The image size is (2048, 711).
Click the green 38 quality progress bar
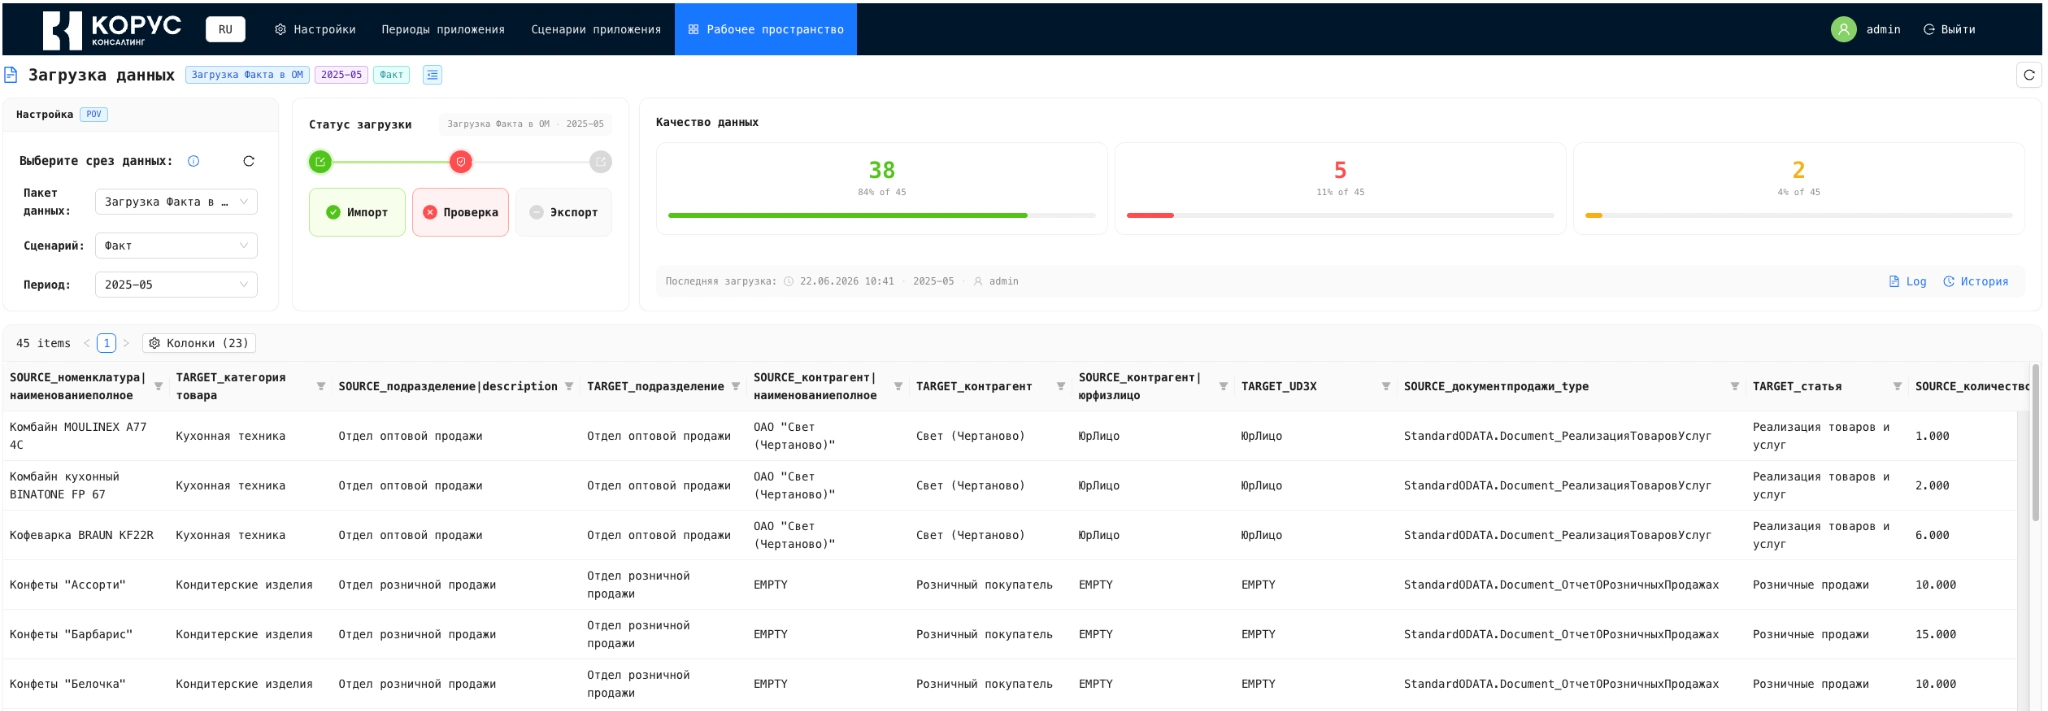(881, 215)
